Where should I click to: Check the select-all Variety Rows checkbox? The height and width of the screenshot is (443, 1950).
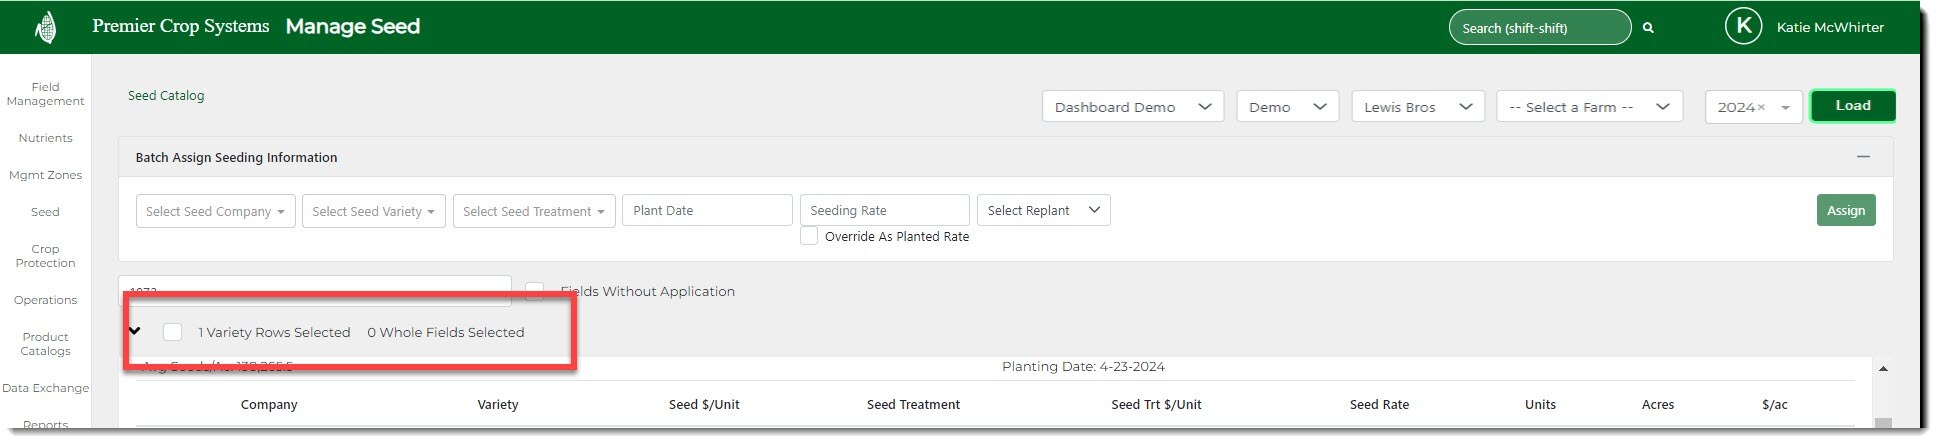point(172,332)
